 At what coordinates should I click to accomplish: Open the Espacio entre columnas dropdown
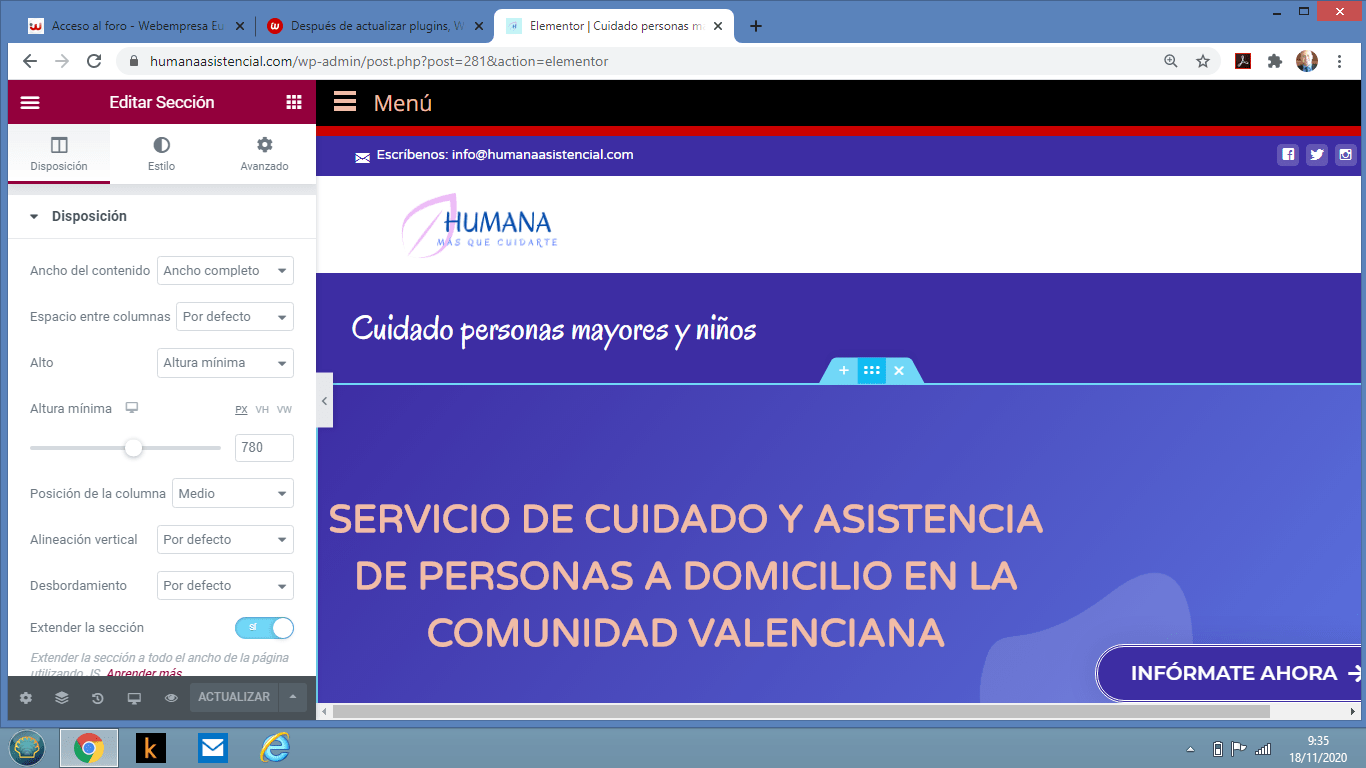[x=235, y=317]
